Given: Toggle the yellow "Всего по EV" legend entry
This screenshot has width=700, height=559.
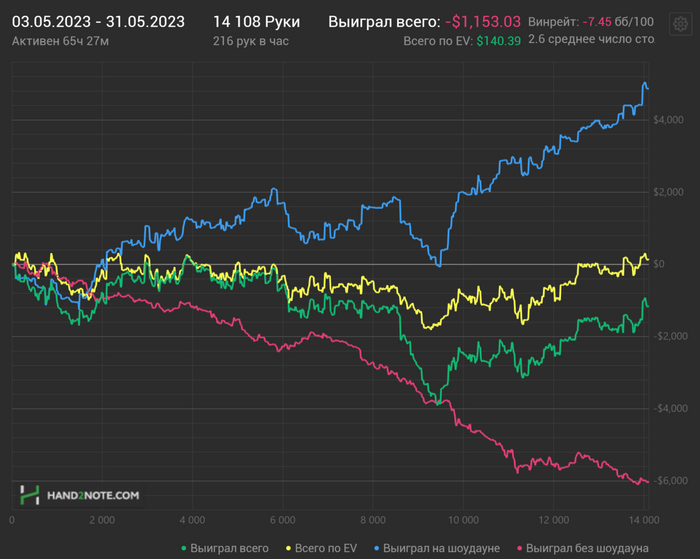Looking at the screenshot, I should pyautogui.click(x=321, y=548).
